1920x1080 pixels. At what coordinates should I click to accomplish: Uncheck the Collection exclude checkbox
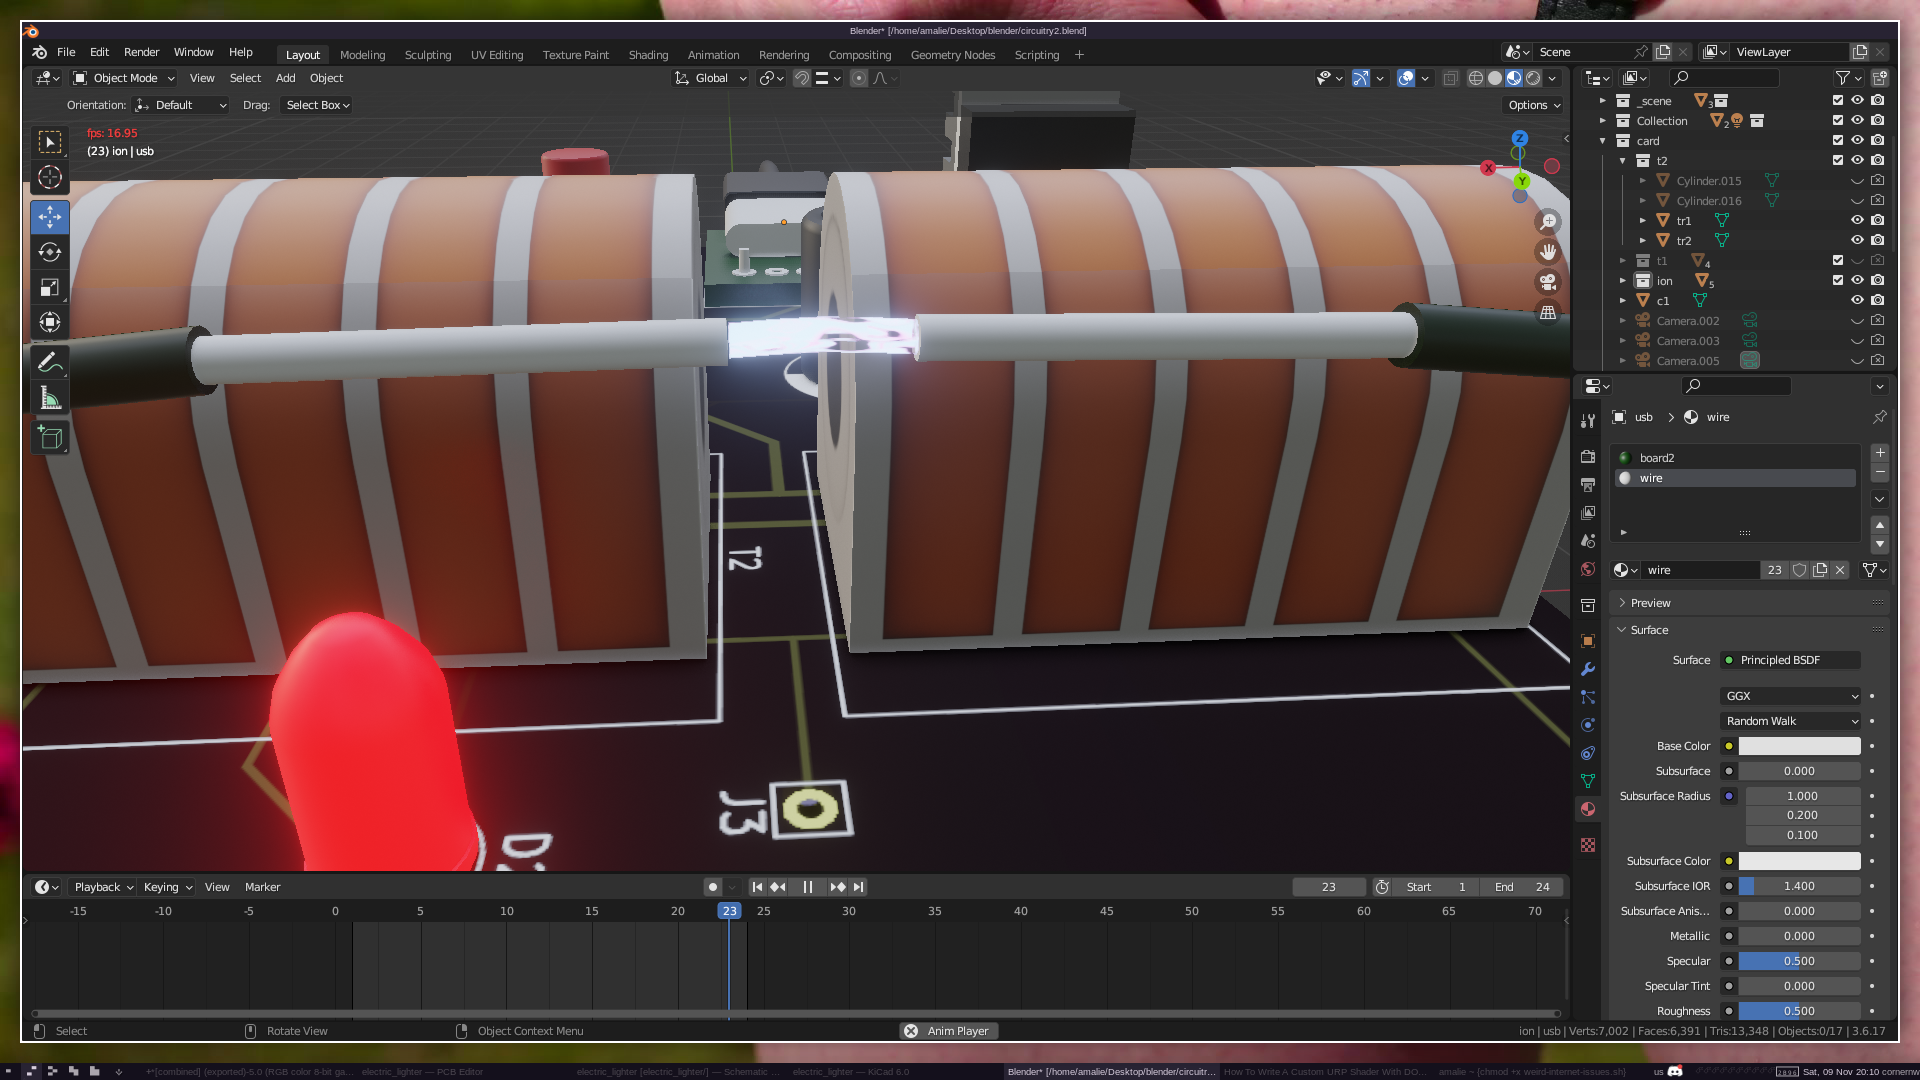[x=1838, y=120]
